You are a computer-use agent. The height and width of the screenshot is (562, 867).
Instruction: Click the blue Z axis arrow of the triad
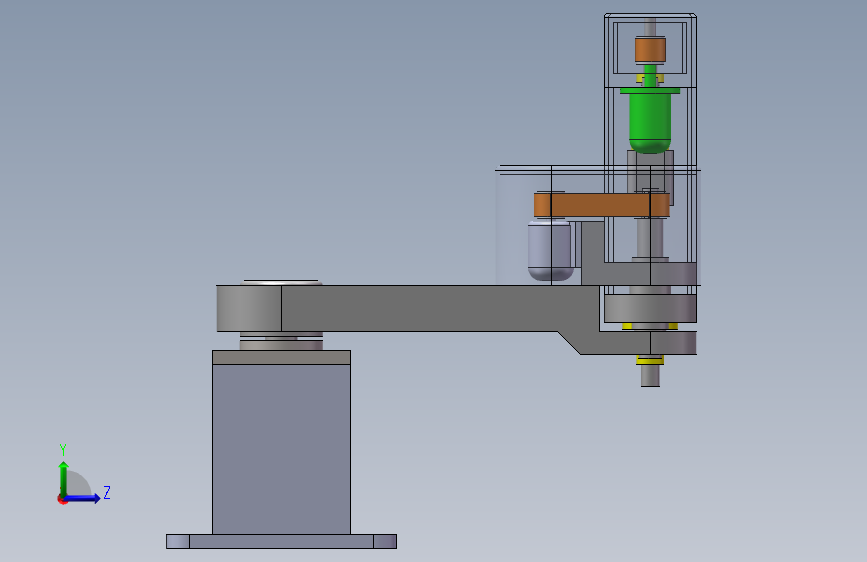83,498
